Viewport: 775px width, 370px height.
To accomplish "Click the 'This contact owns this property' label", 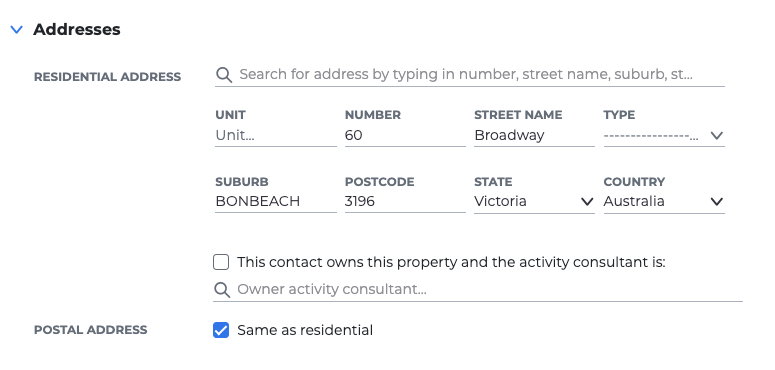I will (451, 262).
